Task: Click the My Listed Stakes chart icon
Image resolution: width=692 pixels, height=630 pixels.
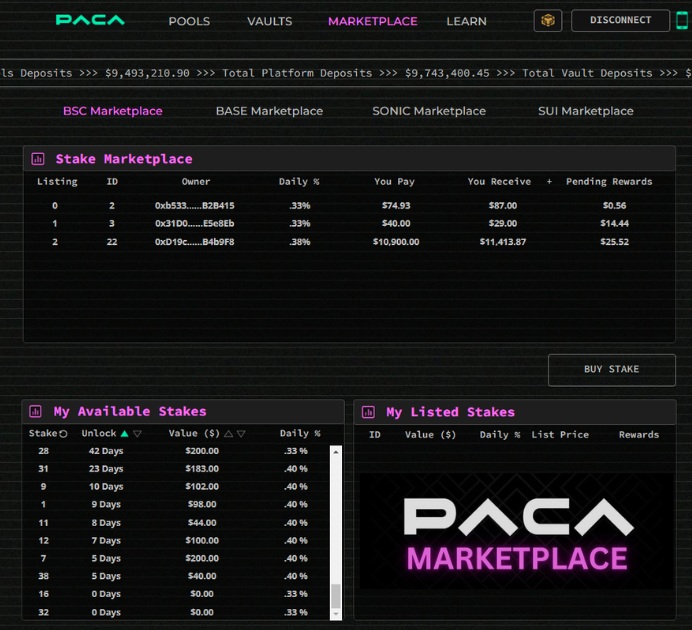Action: [x=368, y=412]
